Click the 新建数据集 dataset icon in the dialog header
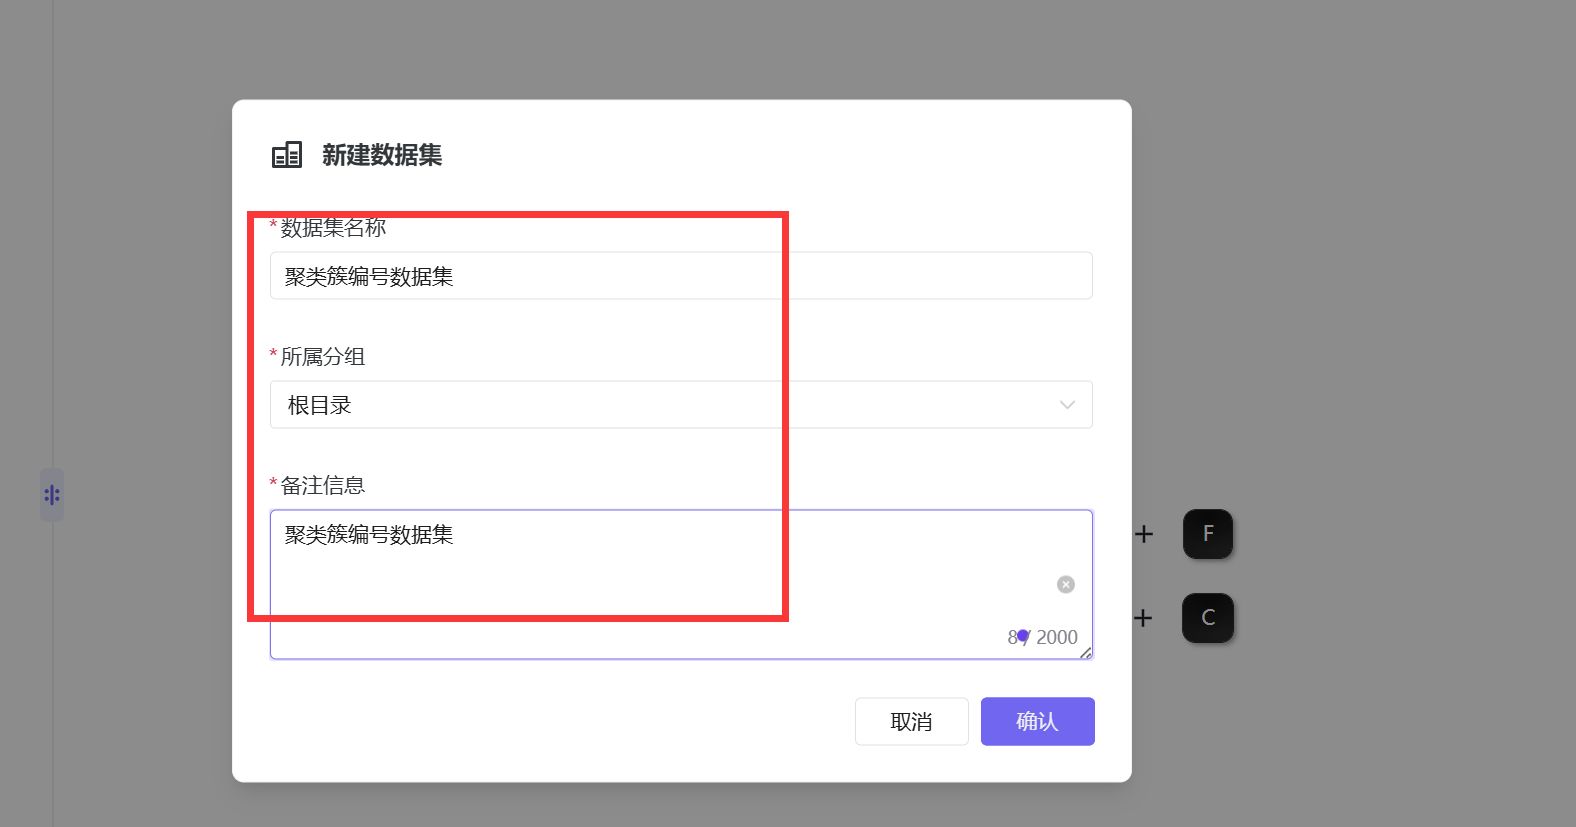Image resolution: width=1576 pixels, height=827 pixels. (x=287, y=154)
